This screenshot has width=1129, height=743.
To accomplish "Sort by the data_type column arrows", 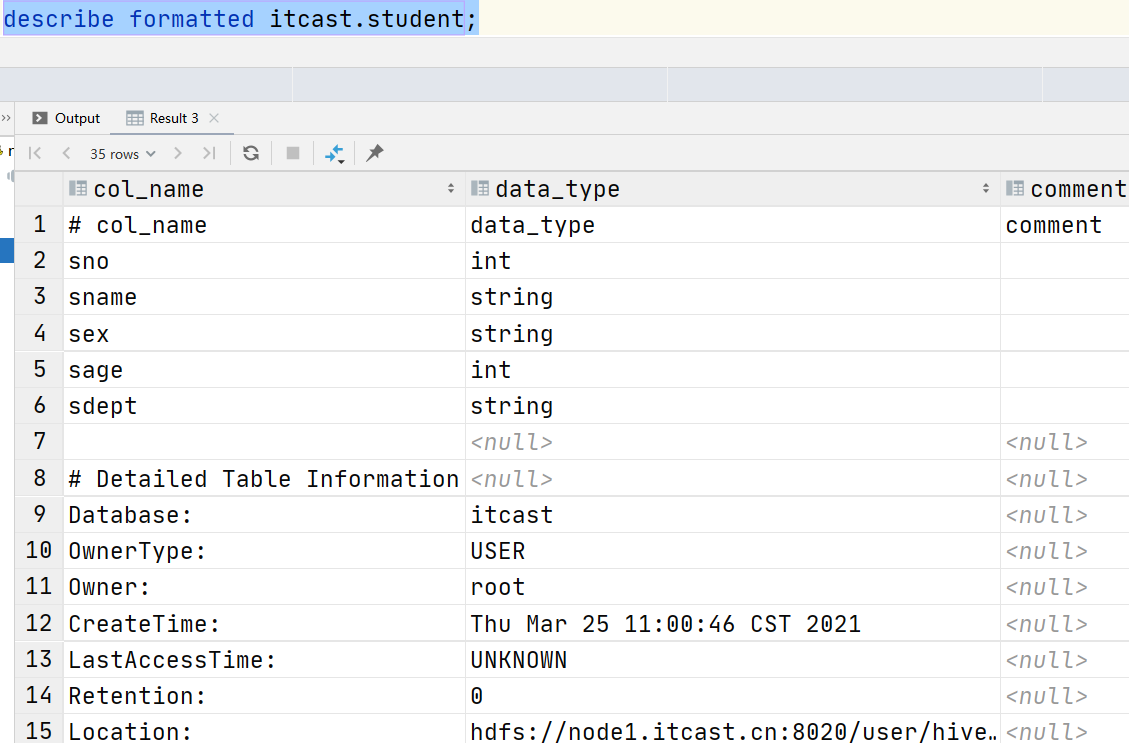I will click(x=986, y=189).
